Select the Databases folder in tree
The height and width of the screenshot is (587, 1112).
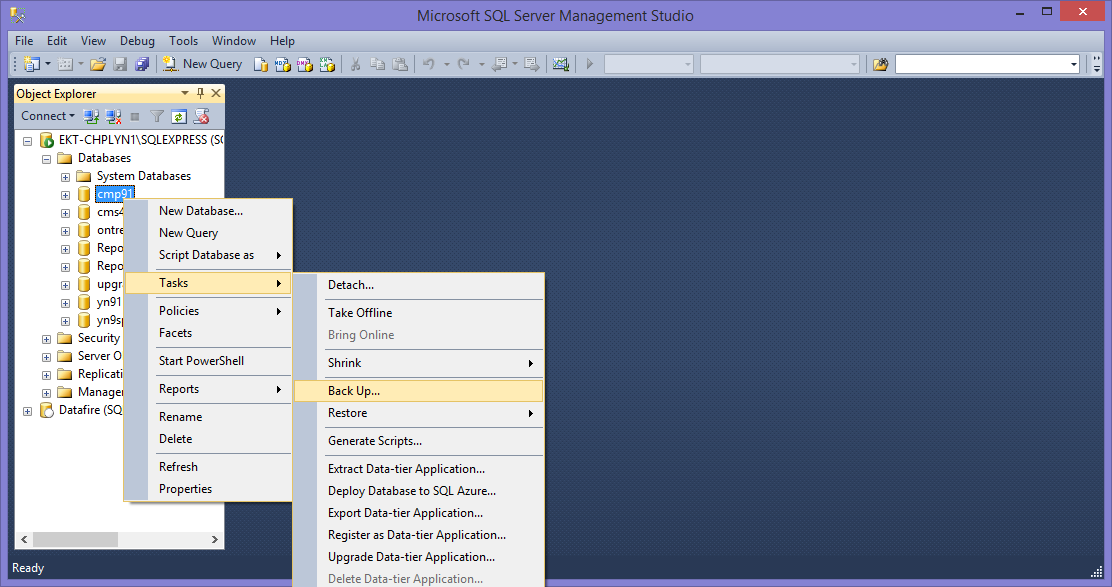pyautogui.click(x=104, y=158)
